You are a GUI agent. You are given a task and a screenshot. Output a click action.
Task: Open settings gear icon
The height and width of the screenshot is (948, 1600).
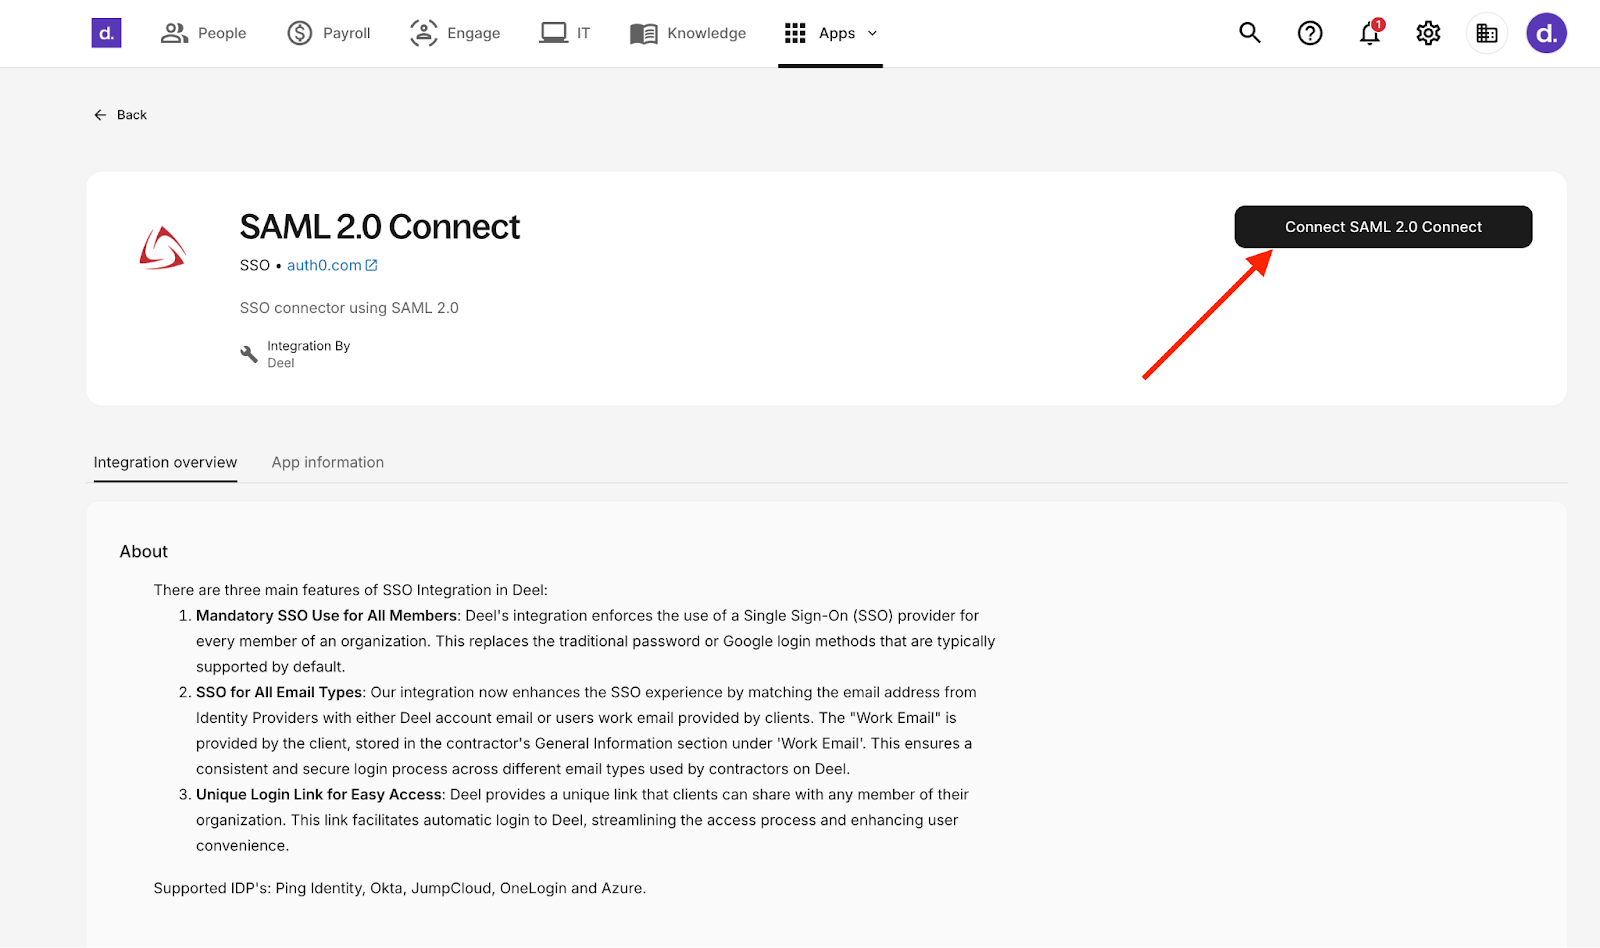click(1428, 33)
